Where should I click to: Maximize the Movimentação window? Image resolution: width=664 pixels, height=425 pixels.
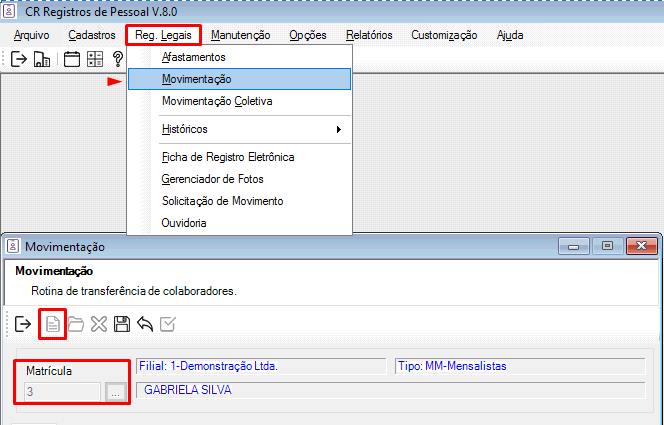point(608,246)
